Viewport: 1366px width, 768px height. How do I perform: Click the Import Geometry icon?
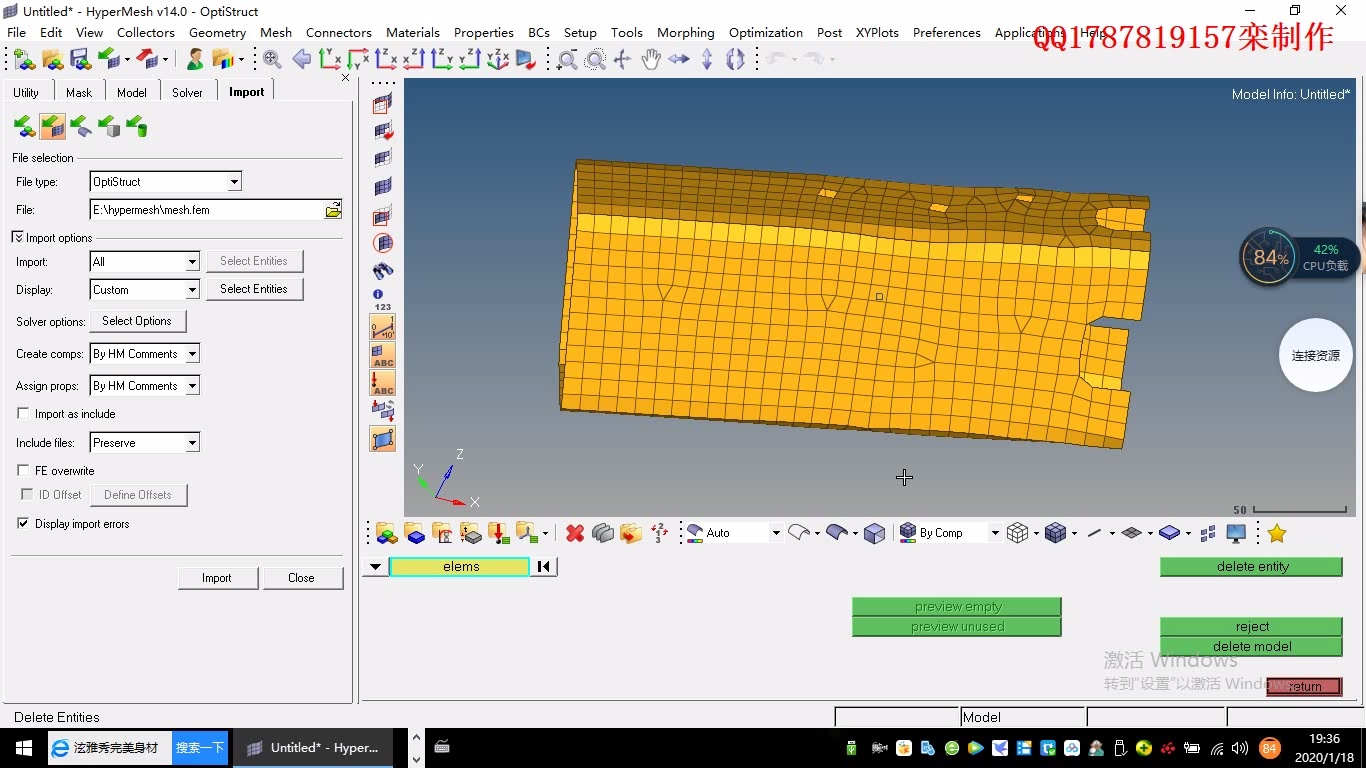pyautogui.click(x=80, y=127)
